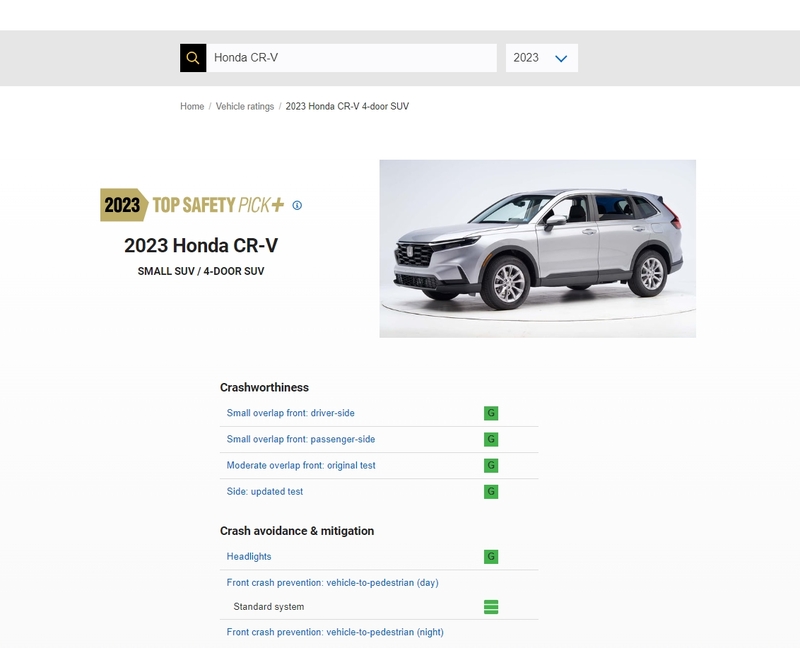Click green bars rating for Standard system

490,605
